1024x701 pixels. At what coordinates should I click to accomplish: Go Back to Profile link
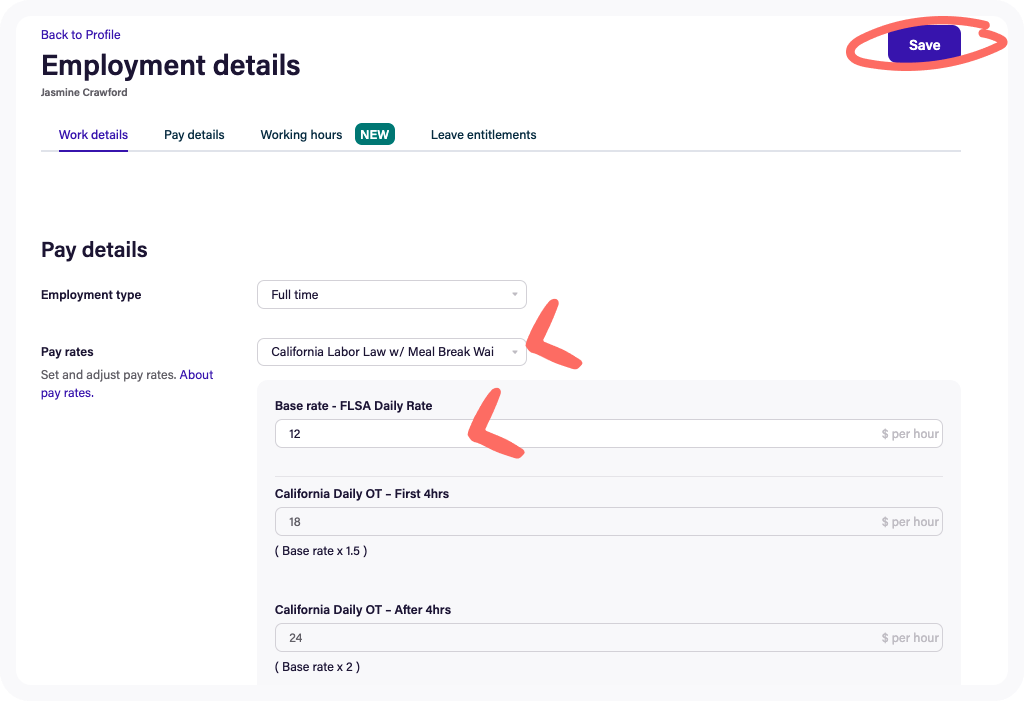click(80, 35)
